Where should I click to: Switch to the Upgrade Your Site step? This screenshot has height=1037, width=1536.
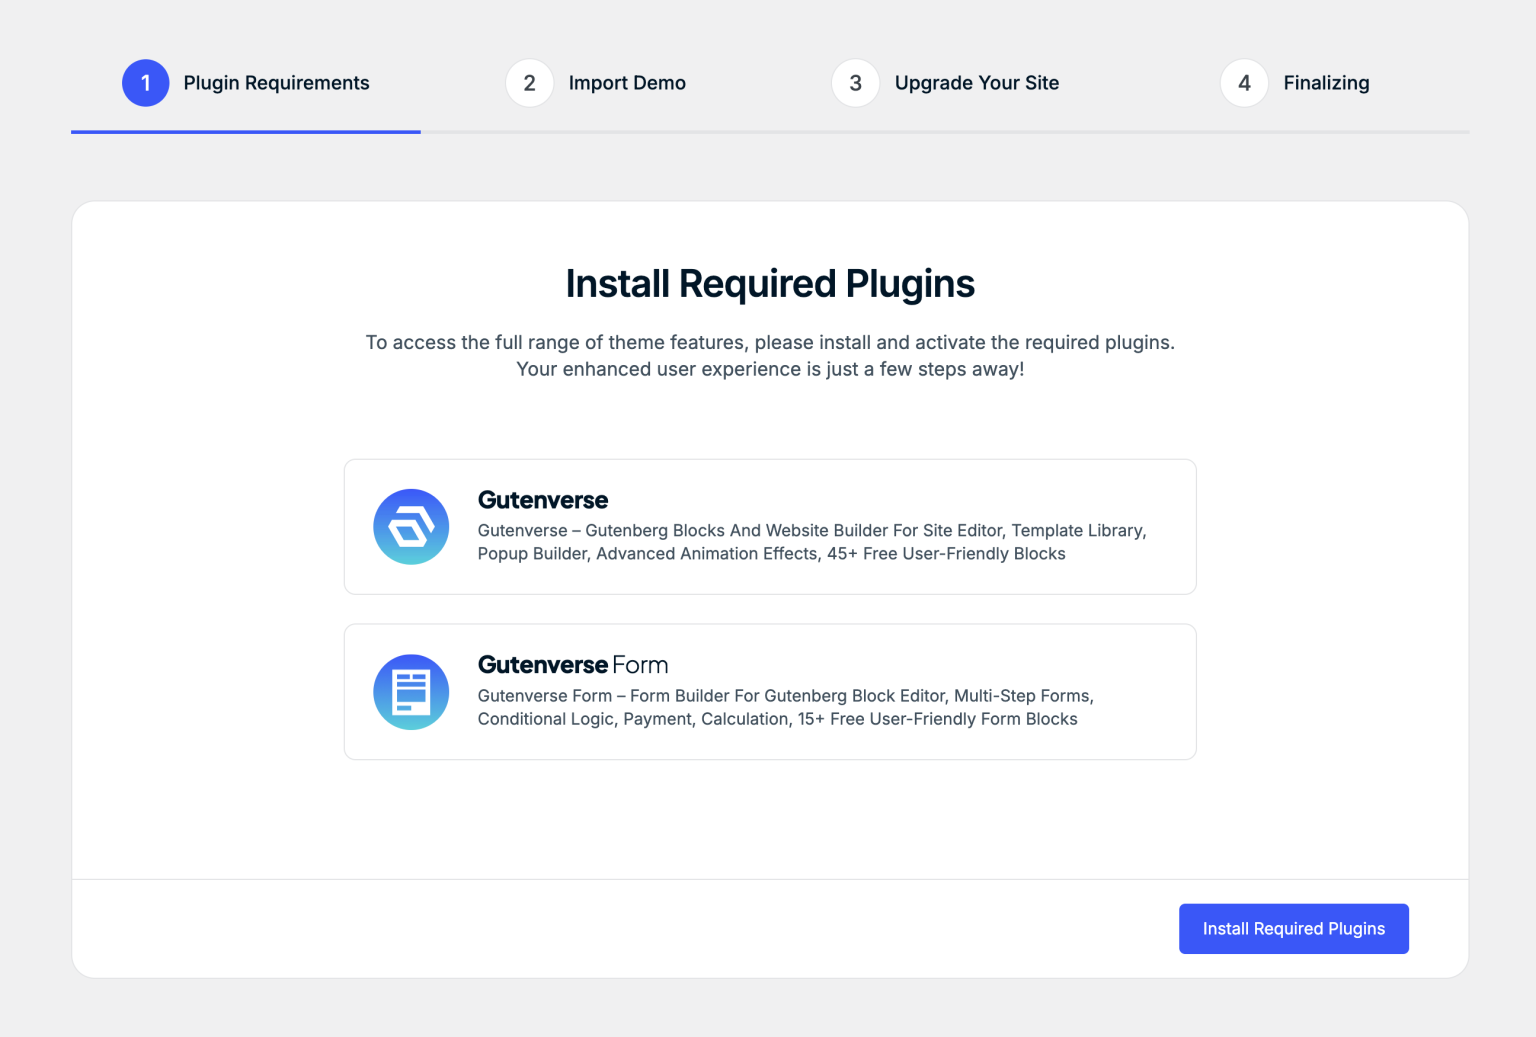pos(977,83)
